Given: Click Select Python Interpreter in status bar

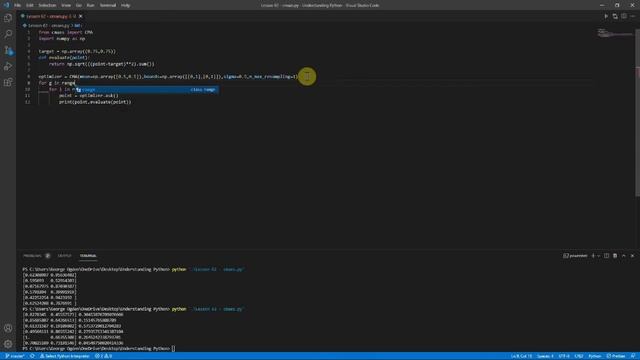Looking at the screenshot, I should point(64,356).
